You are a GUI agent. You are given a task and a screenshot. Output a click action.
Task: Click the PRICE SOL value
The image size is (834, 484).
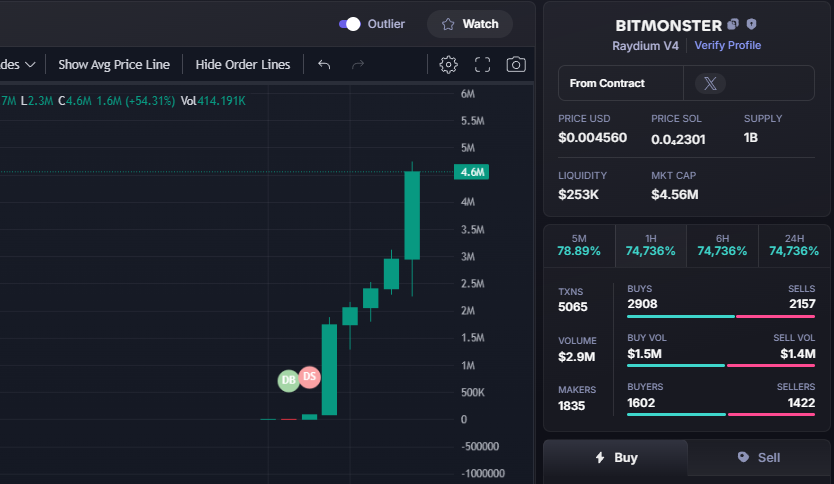[x=678, y=139]
